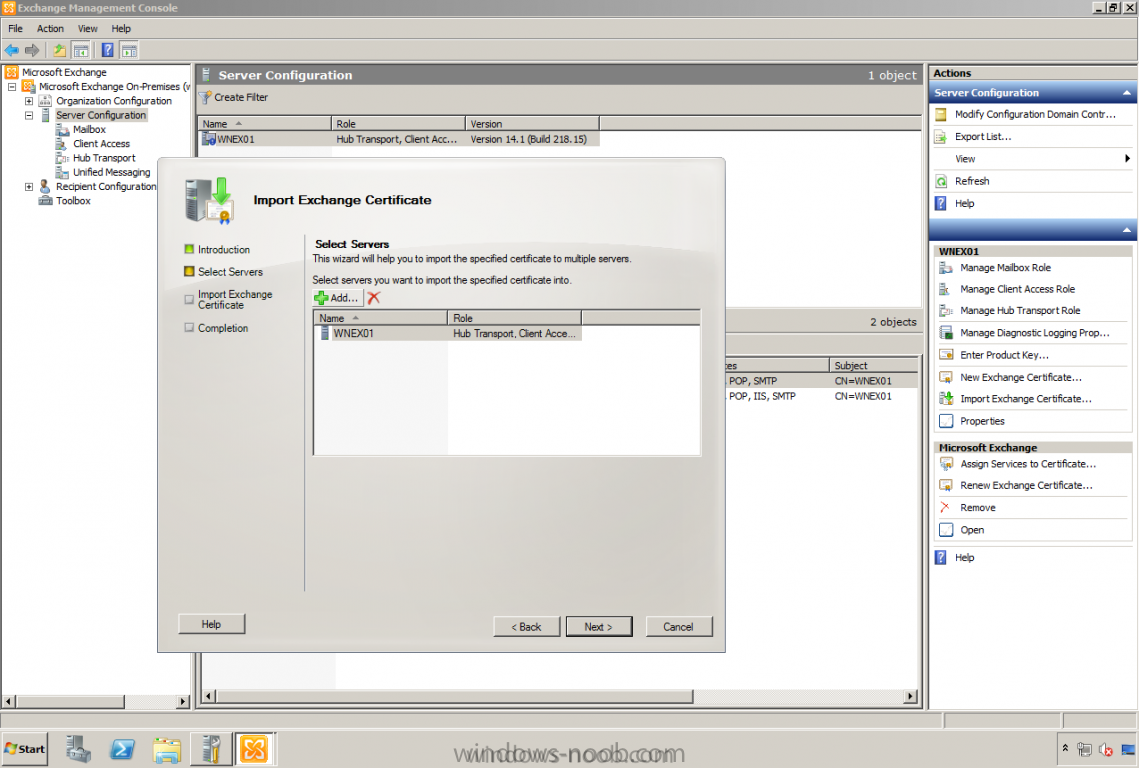This screenshot has width=1139, height=768.
Task: Click the Enter Product Key icon
Action: (x=946, y=355)
